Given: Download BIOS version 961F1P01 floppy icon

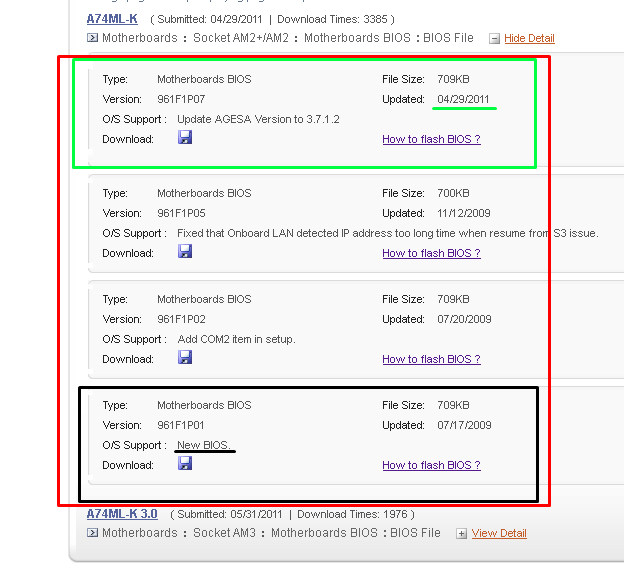Looking at the screenshot, I should tap(185, 463).
